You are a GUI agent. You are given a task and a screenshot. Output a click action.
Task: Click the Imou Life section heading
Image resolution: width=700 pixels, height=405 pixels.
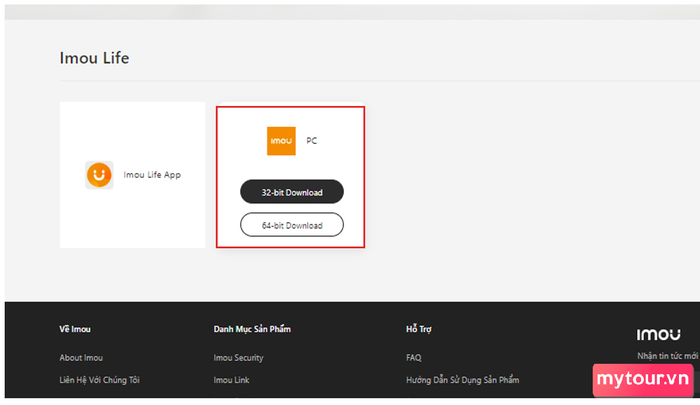pos(94,58)
